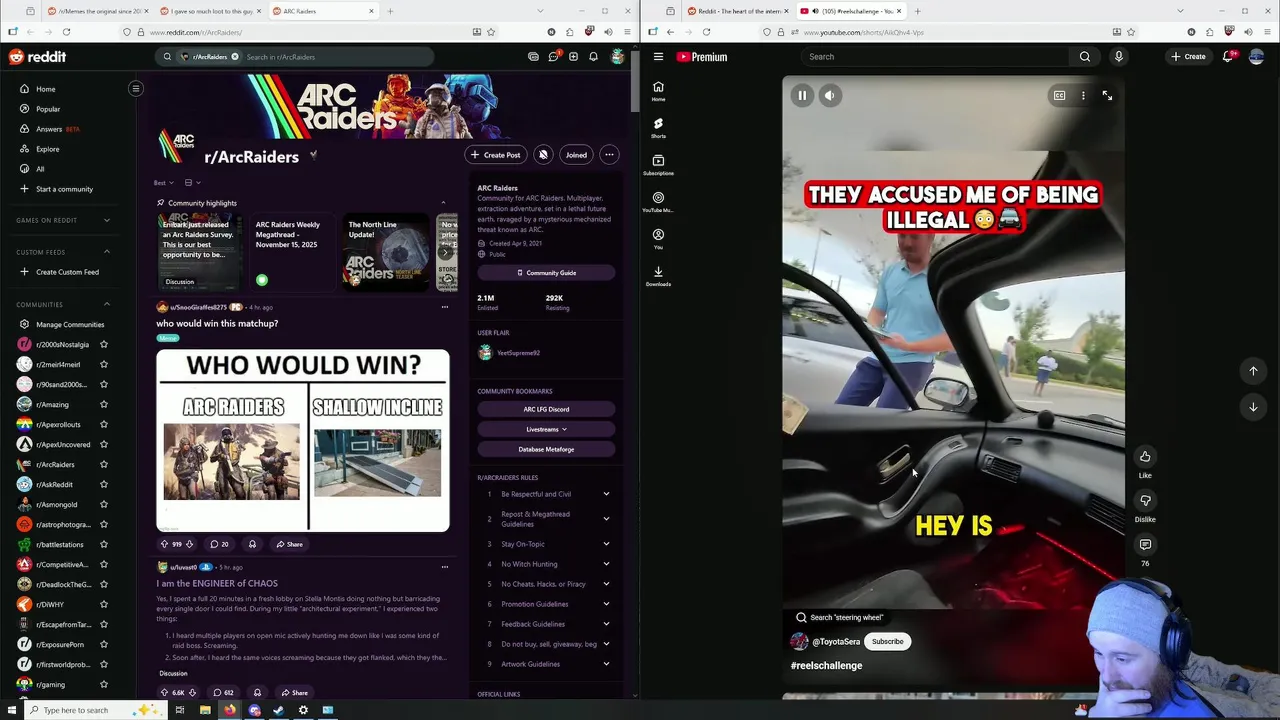Open the Best sort dropdown
The image size is (1280, 720).
click(164, 183)
